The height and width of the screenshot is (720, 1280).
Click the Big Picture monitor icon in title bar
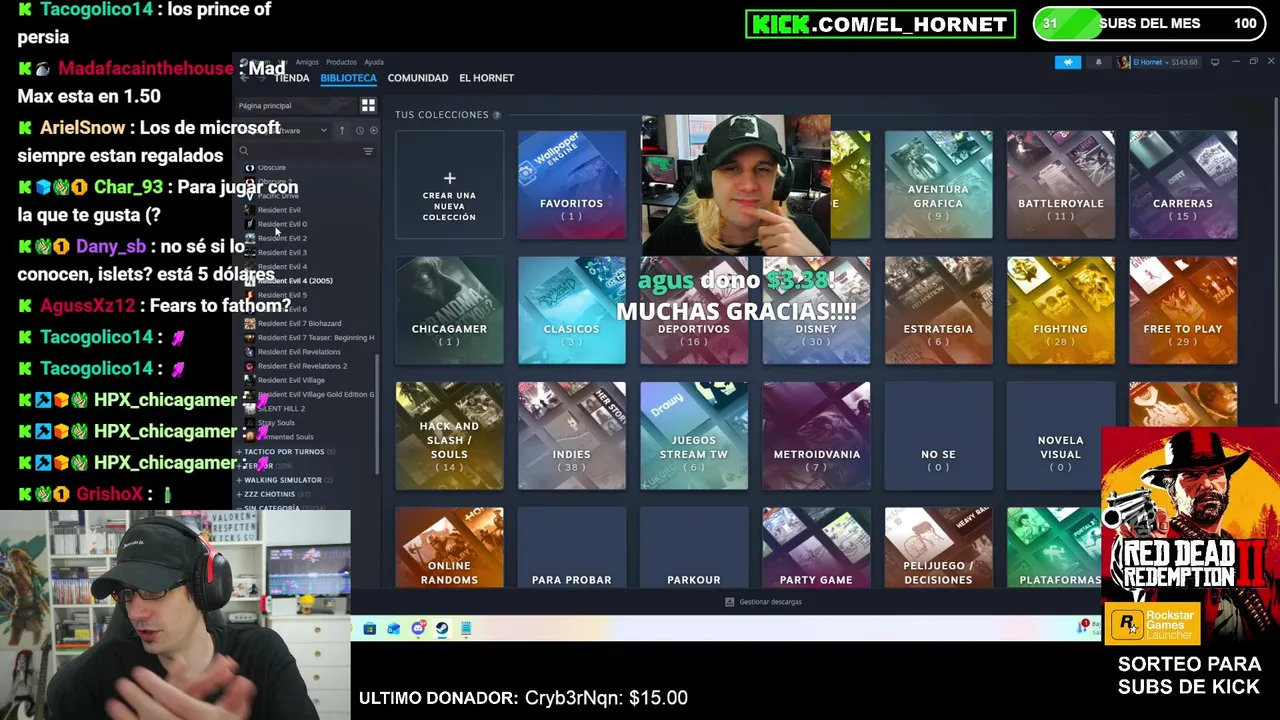pos(1214,62)
